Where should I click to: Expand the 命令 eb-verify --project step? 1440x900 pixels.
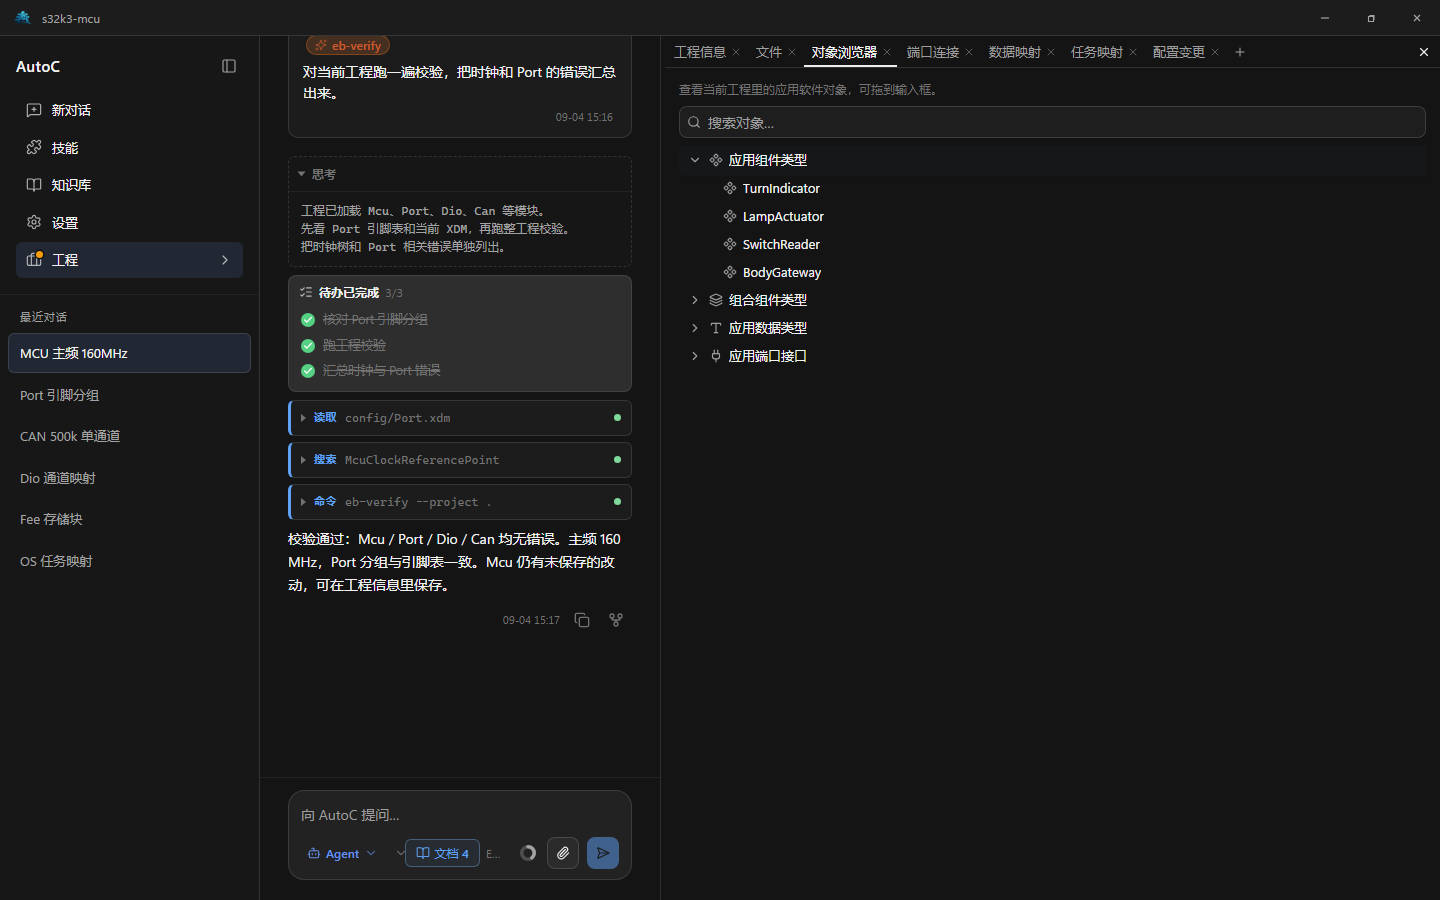(x=460, y=502)
